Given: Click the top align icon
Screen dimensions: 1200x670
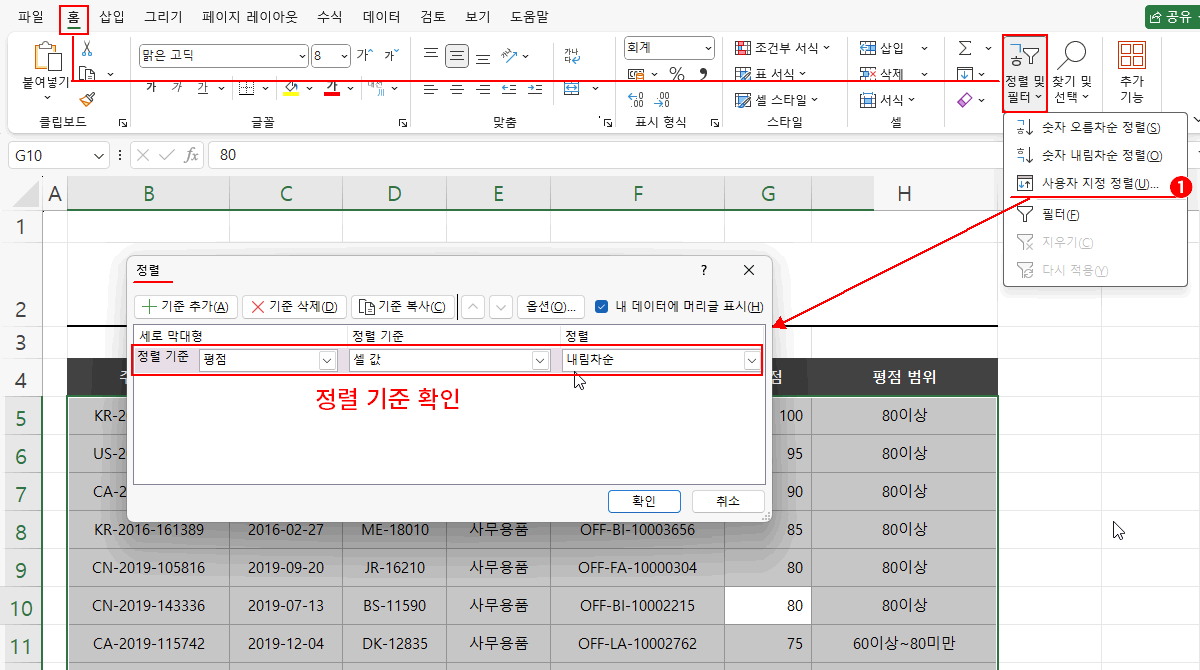Looking at the screenshot, I should point(431,55).
